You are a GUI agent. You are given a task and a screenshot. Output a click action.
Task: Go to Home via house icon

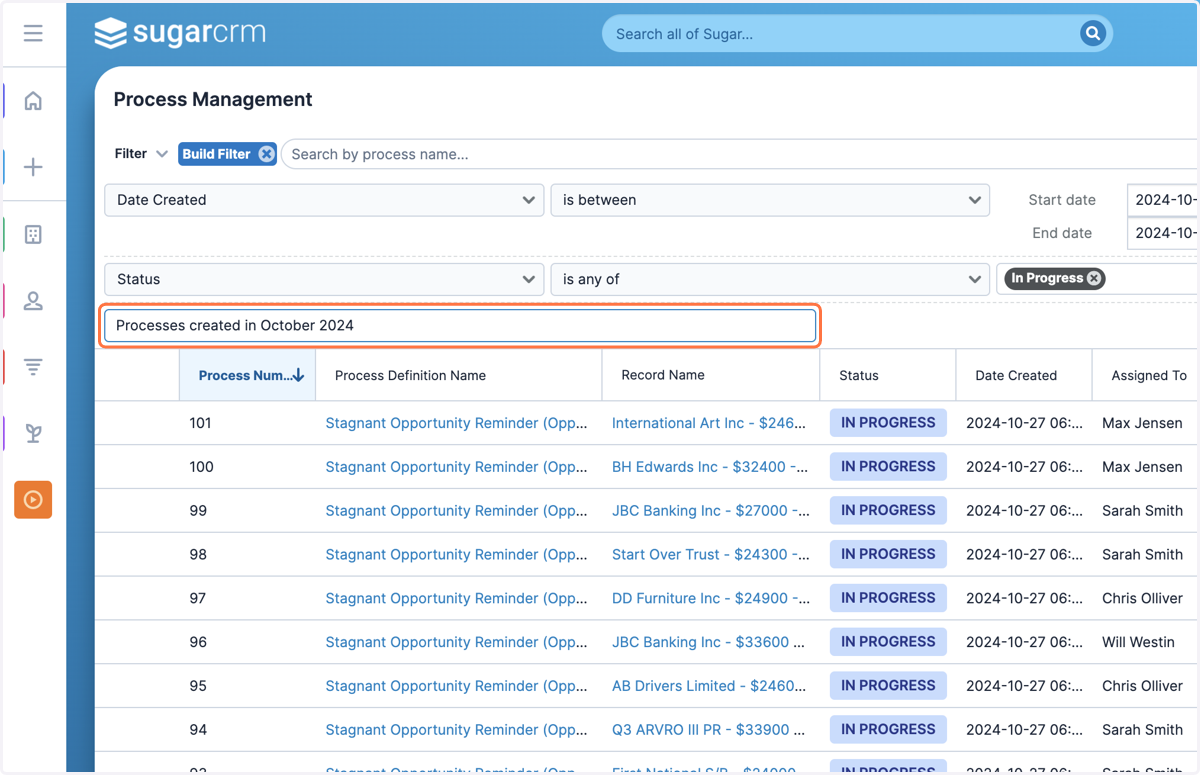33,101
